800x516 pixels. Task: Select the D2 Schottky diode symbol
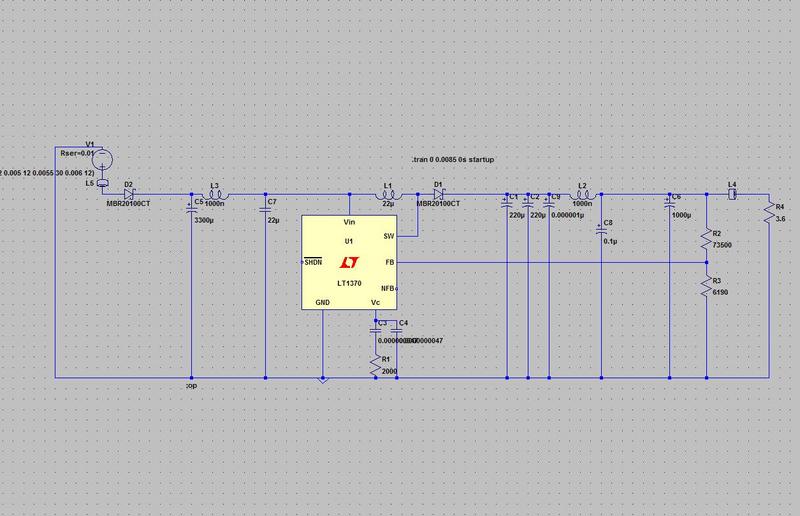point(129,194)
